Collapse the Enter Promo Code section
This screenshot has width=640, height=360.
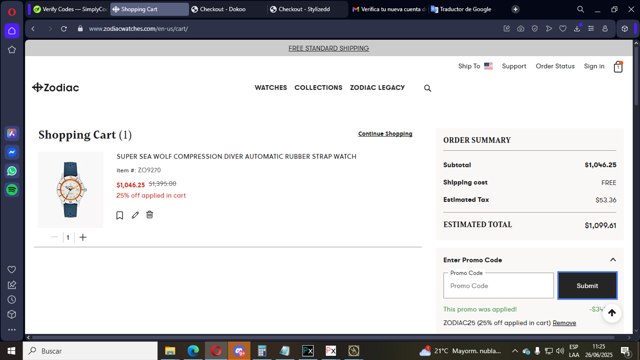(613, 260)
